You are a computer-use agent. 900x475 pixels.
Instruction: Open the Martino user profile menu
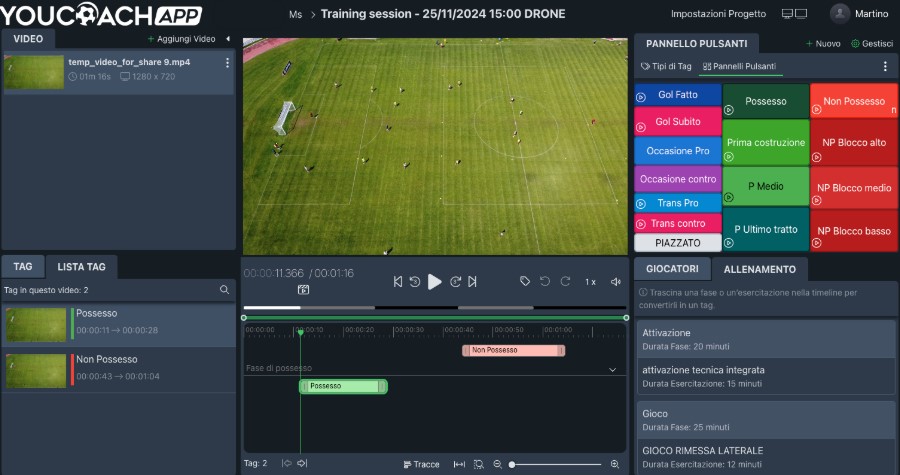click(859, 14)
